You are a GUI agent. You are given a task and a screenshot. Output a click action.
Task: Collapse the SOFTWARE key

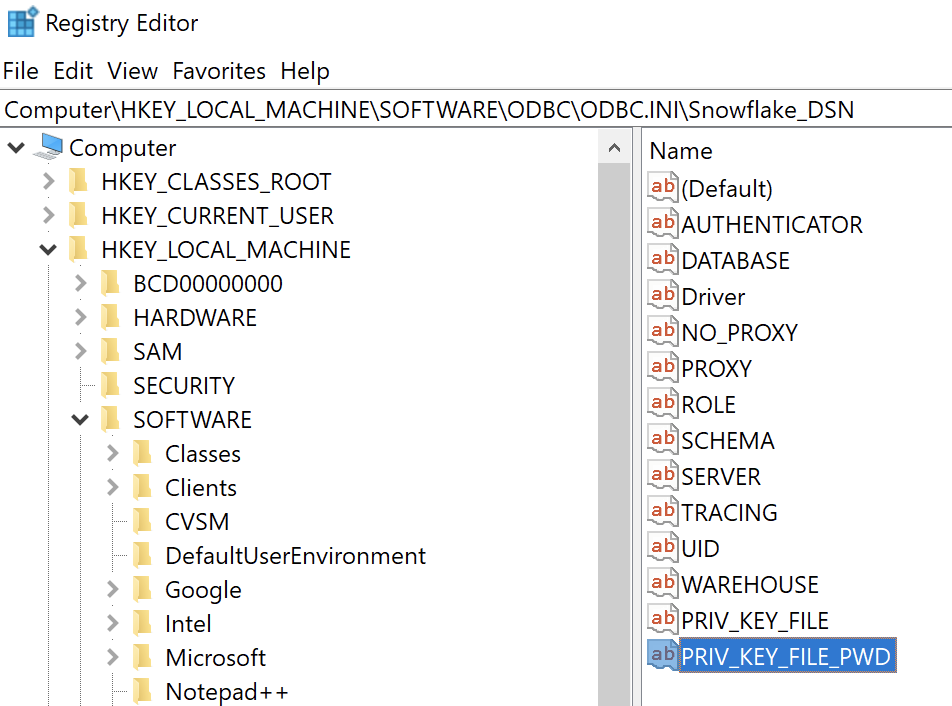(x=79, y=419)
